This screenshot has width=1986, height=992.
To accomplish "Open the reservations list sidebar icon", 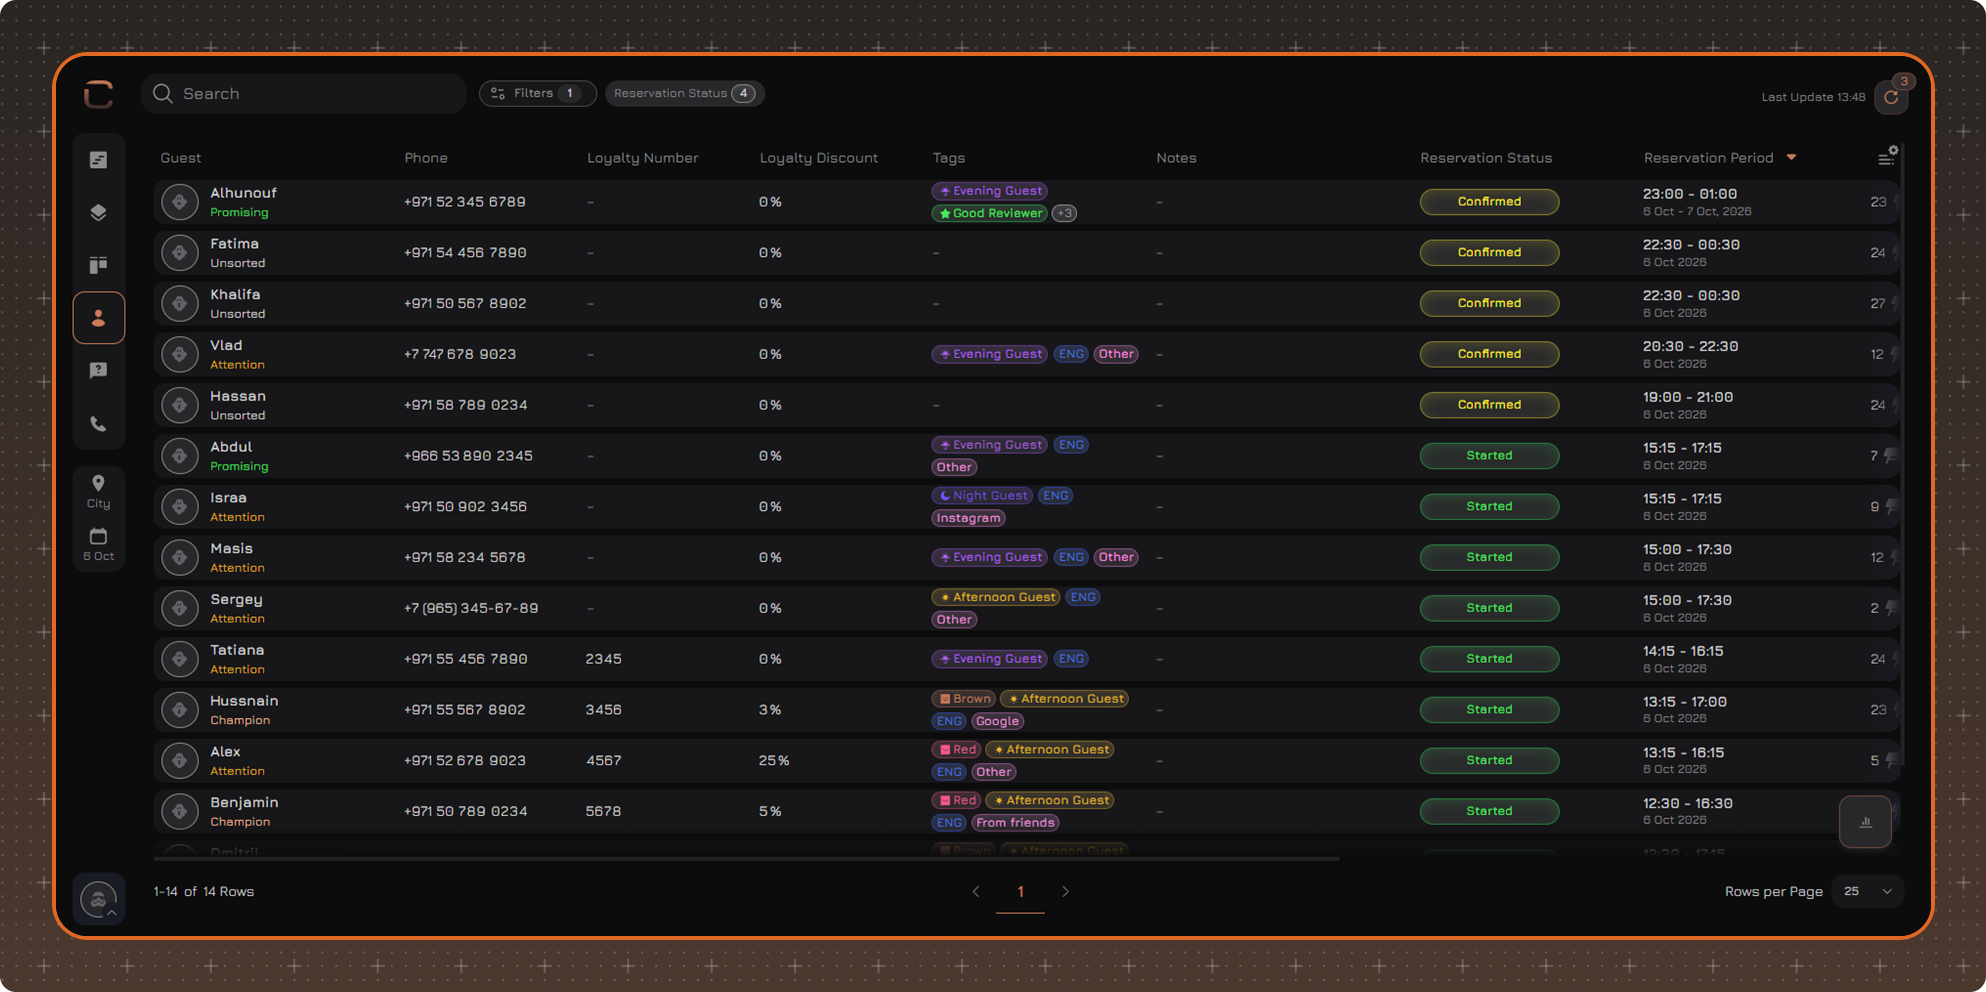I will coord(98,160).
